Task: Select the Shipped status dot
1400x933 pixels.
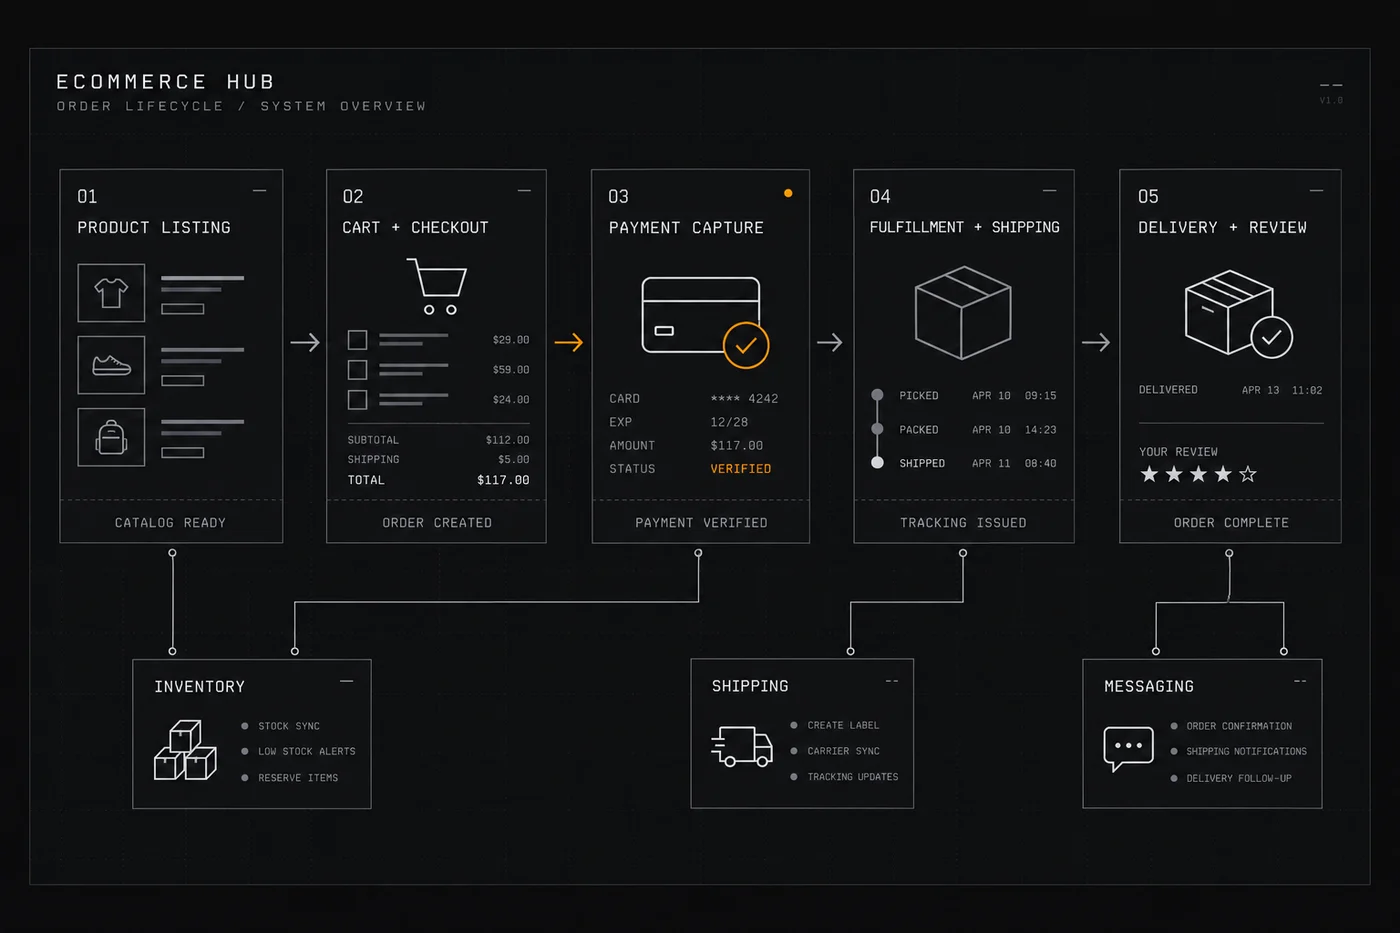Action: (x=877, y=463)
